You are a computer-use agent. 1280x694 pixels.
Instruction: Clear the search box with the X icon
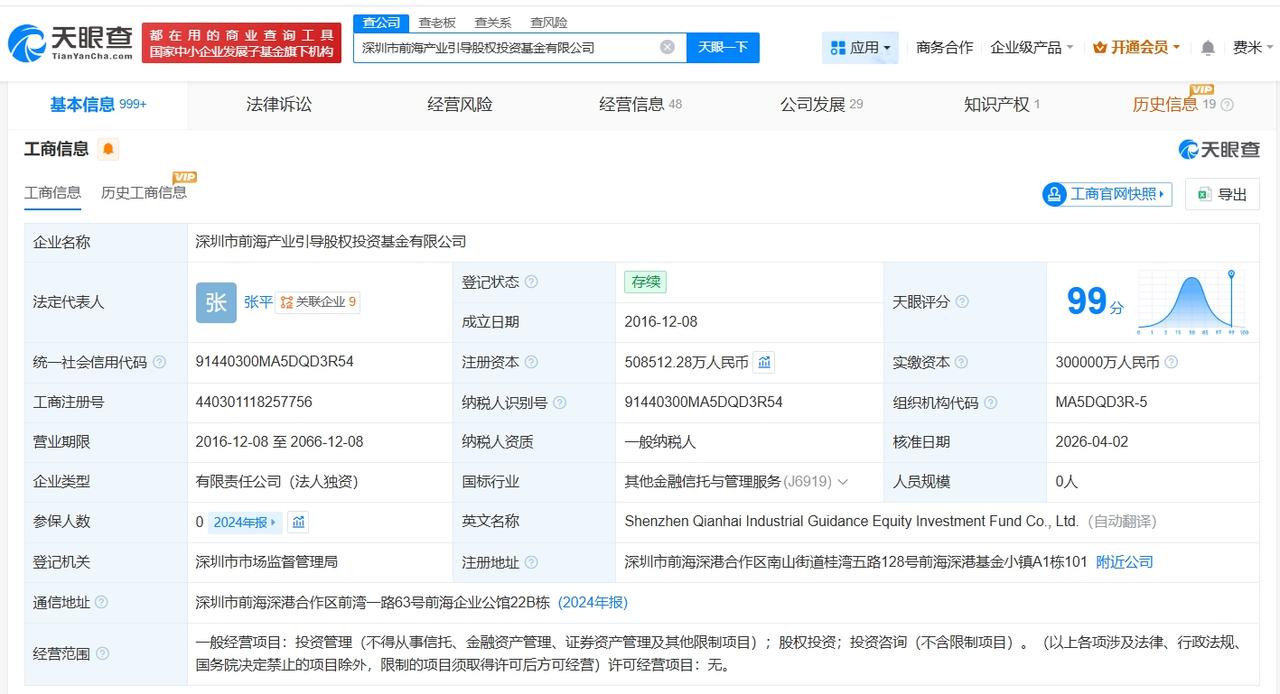click(x=667, y=47)
